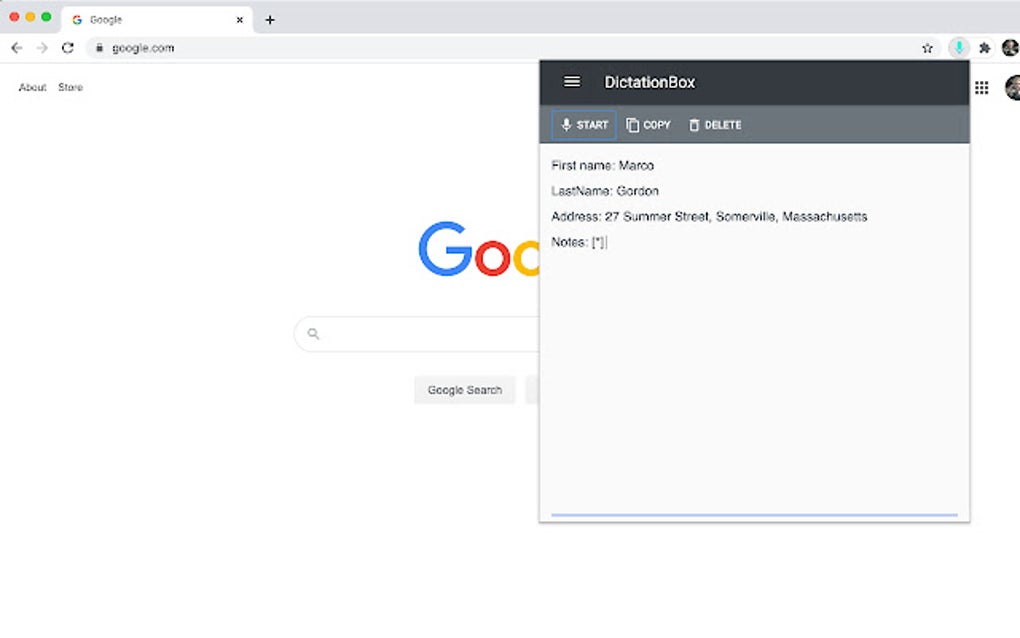
Task: Open the About link
Action: click(33, 87)
